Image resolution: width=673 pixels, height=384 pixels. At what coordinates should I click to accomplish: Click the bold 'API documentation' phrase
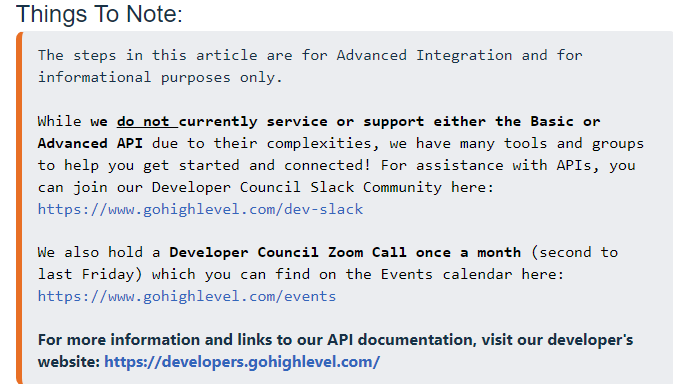coord(402,340)
